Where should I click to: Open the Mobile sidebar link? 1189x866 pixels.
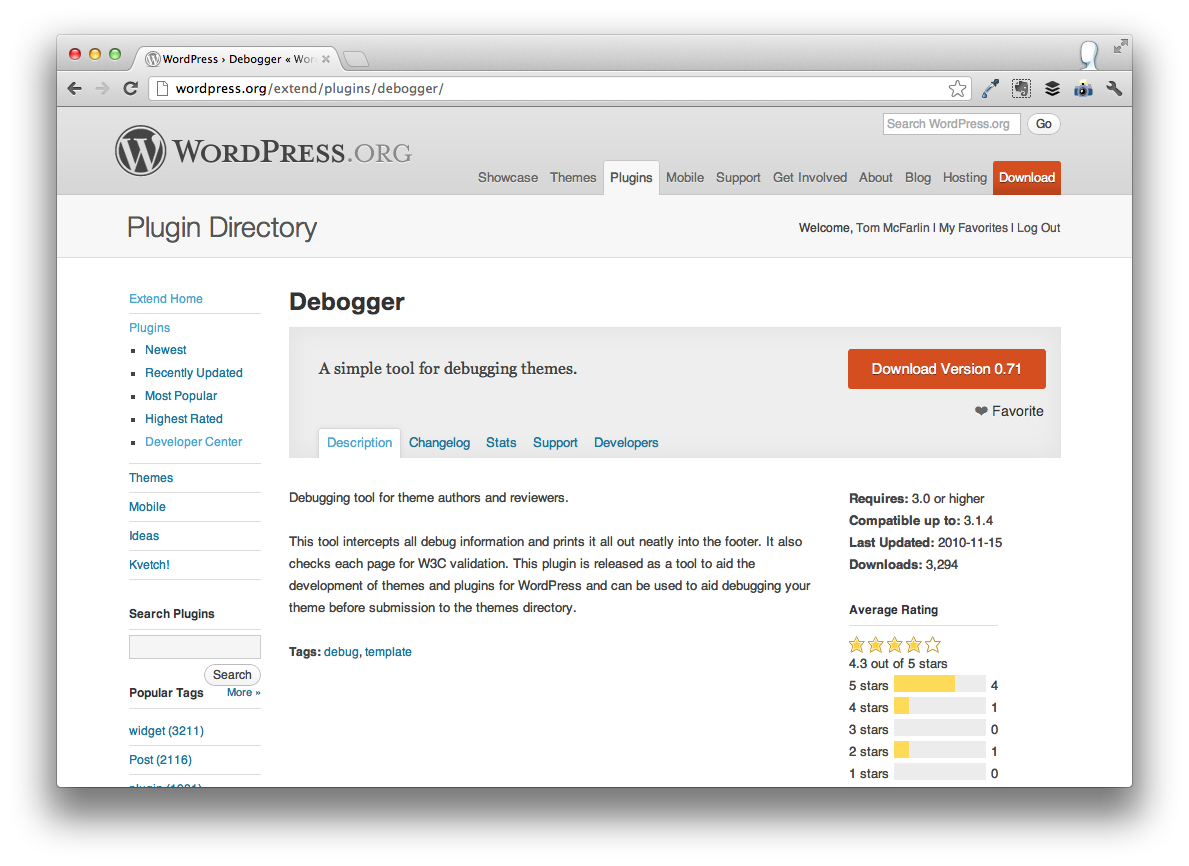(147, 507)
